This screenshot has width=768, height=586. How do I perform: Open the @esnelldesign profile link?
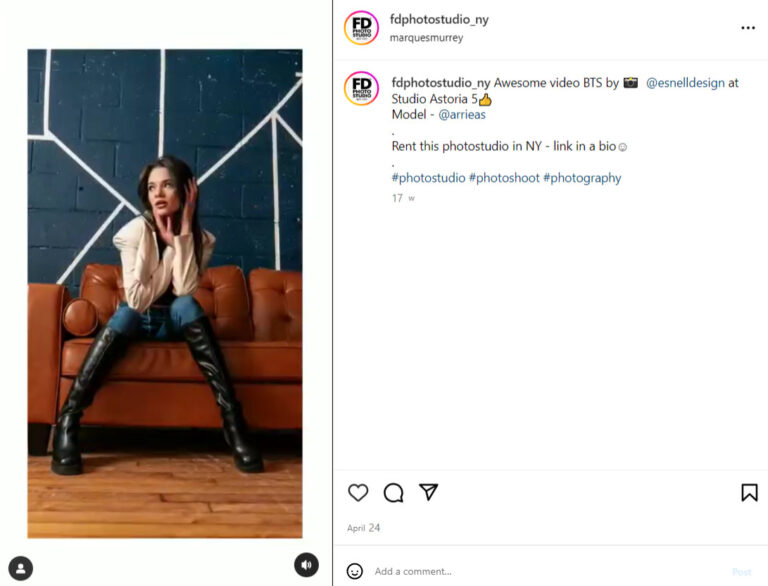click(685, 83)
